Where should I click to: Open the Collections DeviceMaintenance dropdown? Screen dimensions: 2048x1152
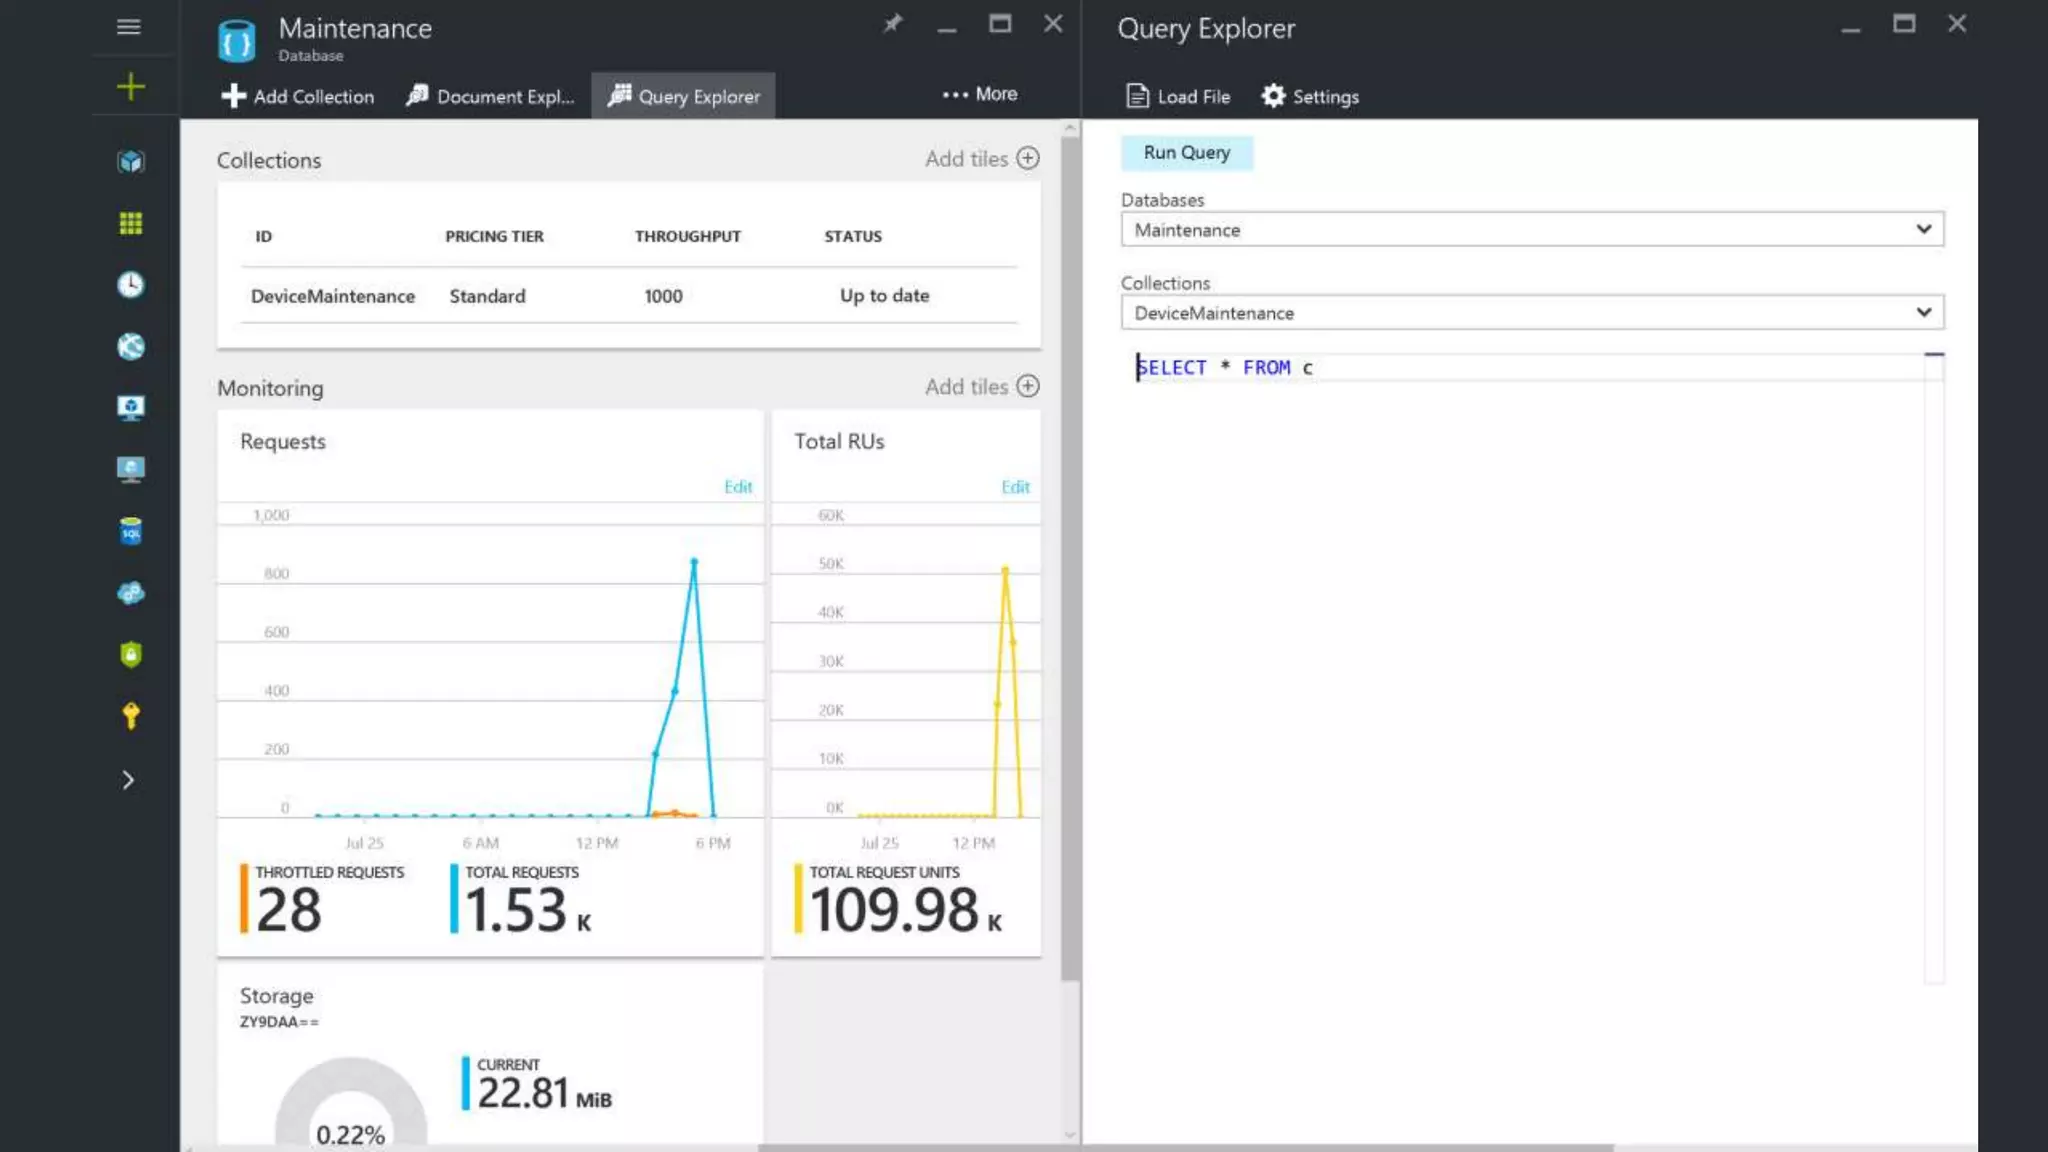click(x=1531, y=313)
